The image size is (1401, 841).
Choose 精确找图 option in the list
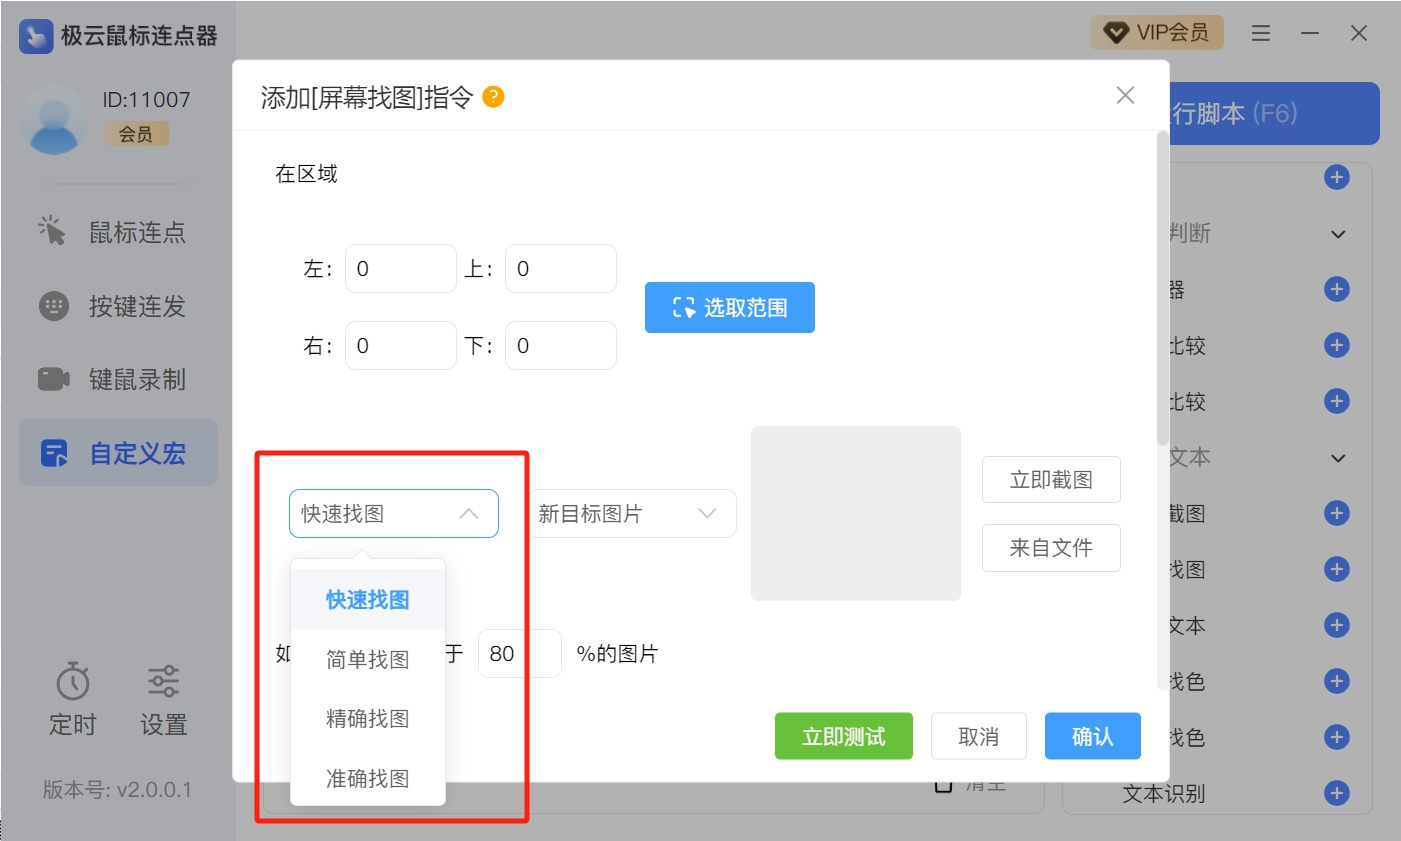coord(367,718)
